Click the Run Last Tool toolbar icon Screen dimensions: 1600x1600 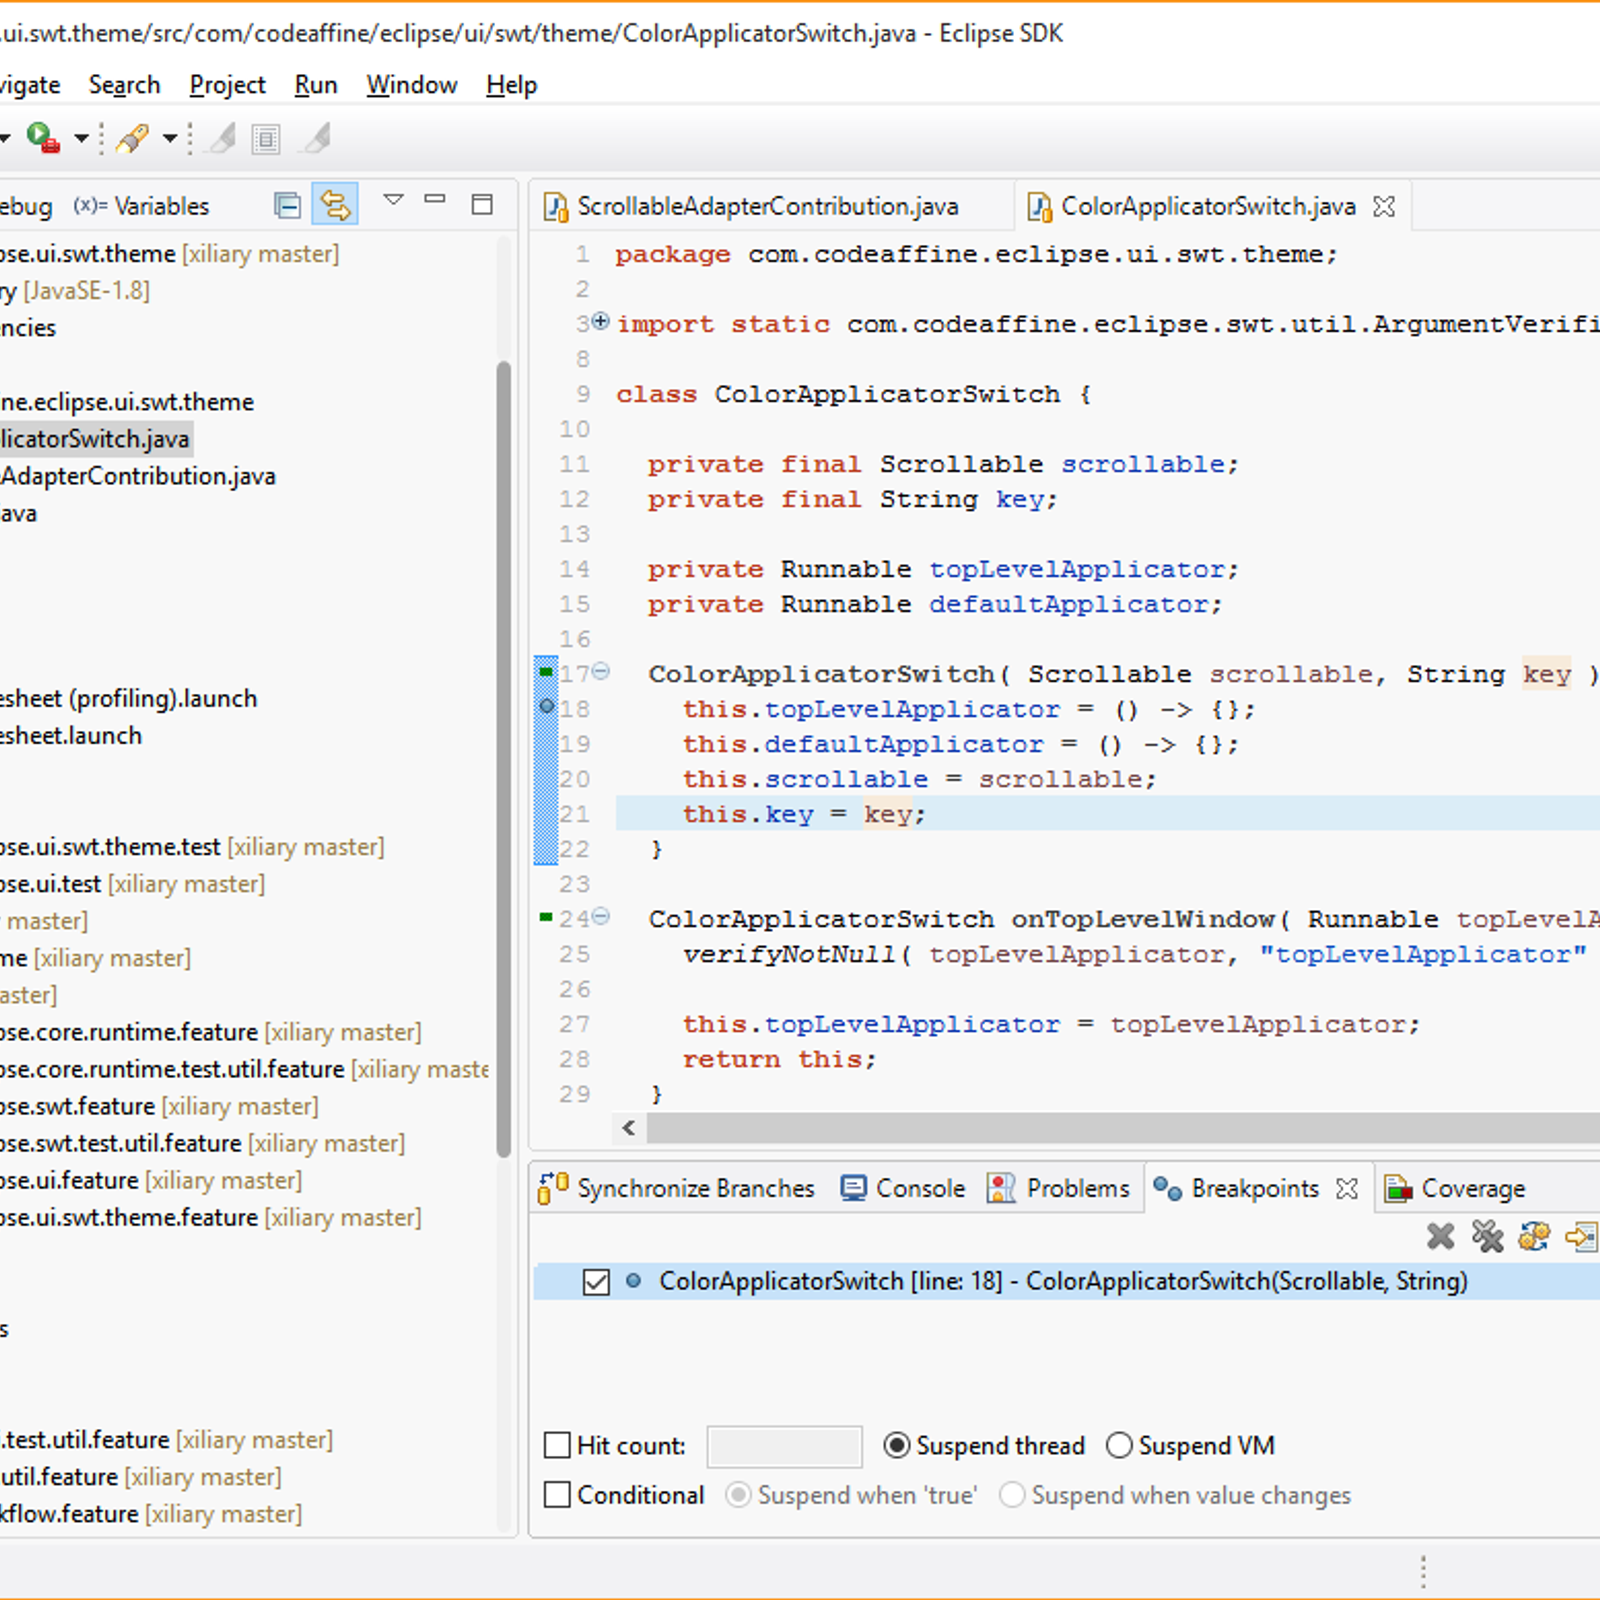[x=43, y=138]
